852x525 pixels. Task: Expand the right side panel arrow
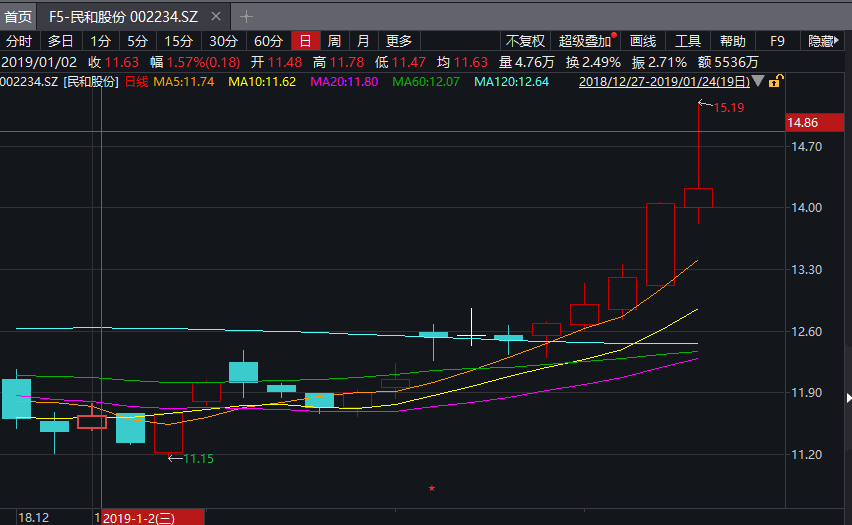(849, 398)
